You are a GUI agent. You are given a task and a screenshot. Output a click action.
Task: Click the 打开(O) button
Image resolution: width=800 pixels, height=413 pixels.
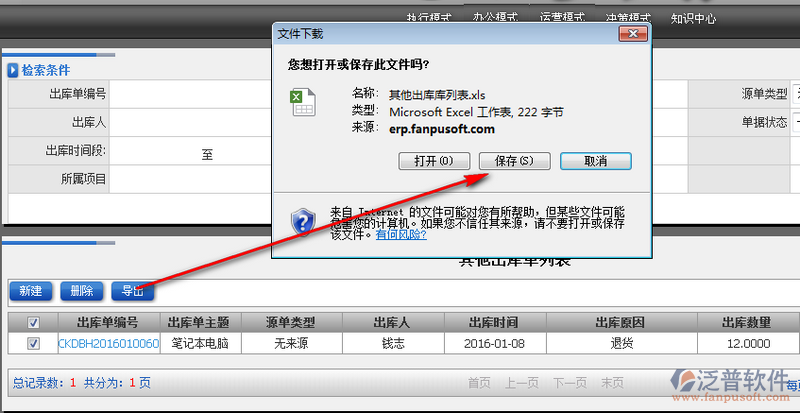tap(434, 161)
